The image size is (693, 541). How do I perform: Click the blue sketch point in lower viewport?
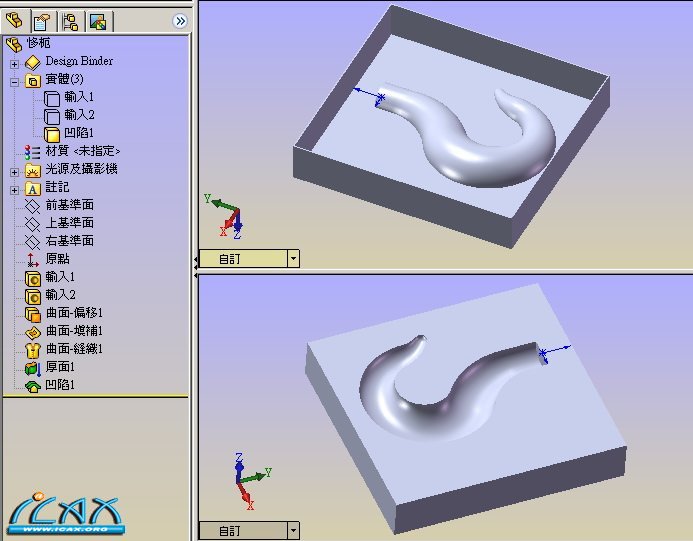coord(542,352)
